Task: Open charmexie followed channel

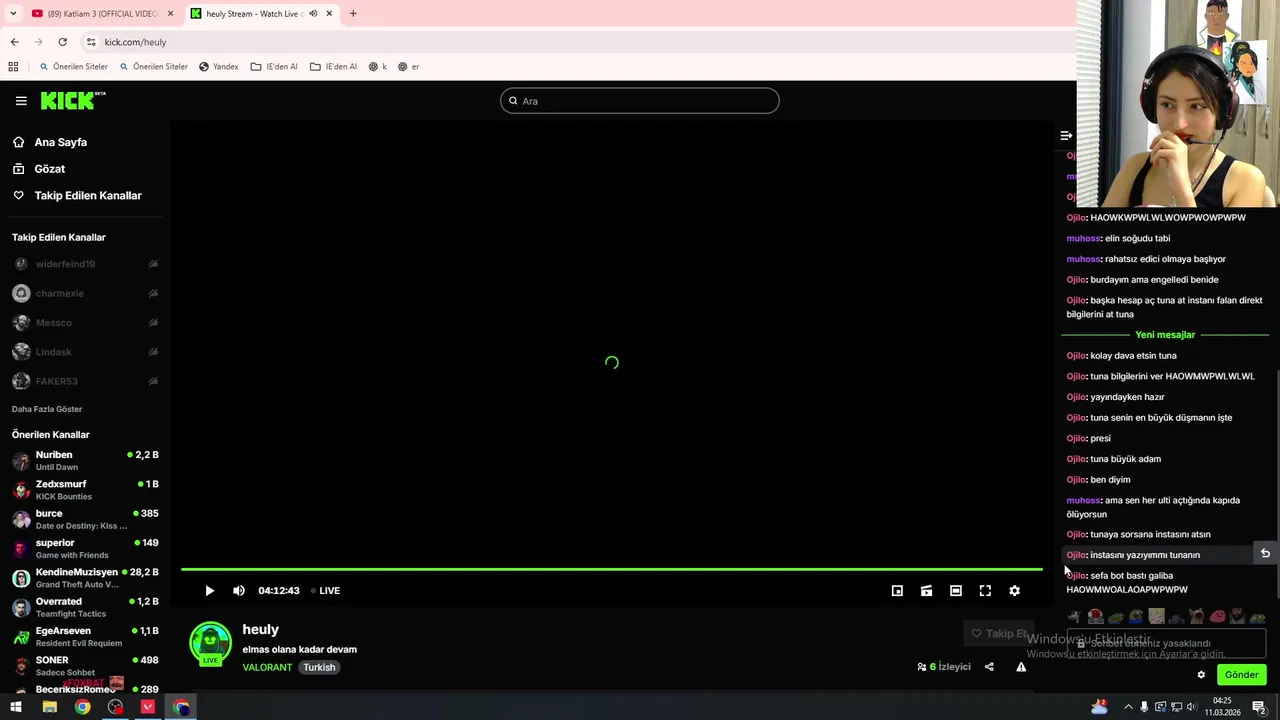Action: (85, 293)
